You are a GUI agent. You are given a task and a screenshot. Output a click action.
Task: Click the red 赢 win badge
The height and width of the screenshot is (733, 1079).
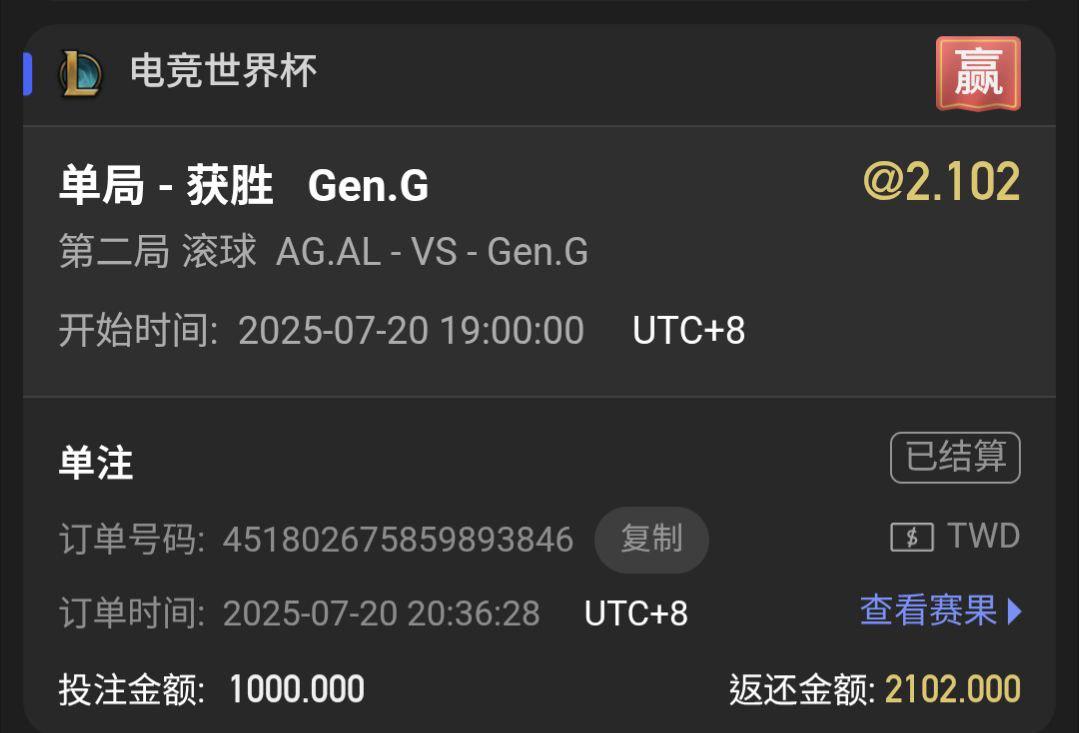tap(978, 74)
